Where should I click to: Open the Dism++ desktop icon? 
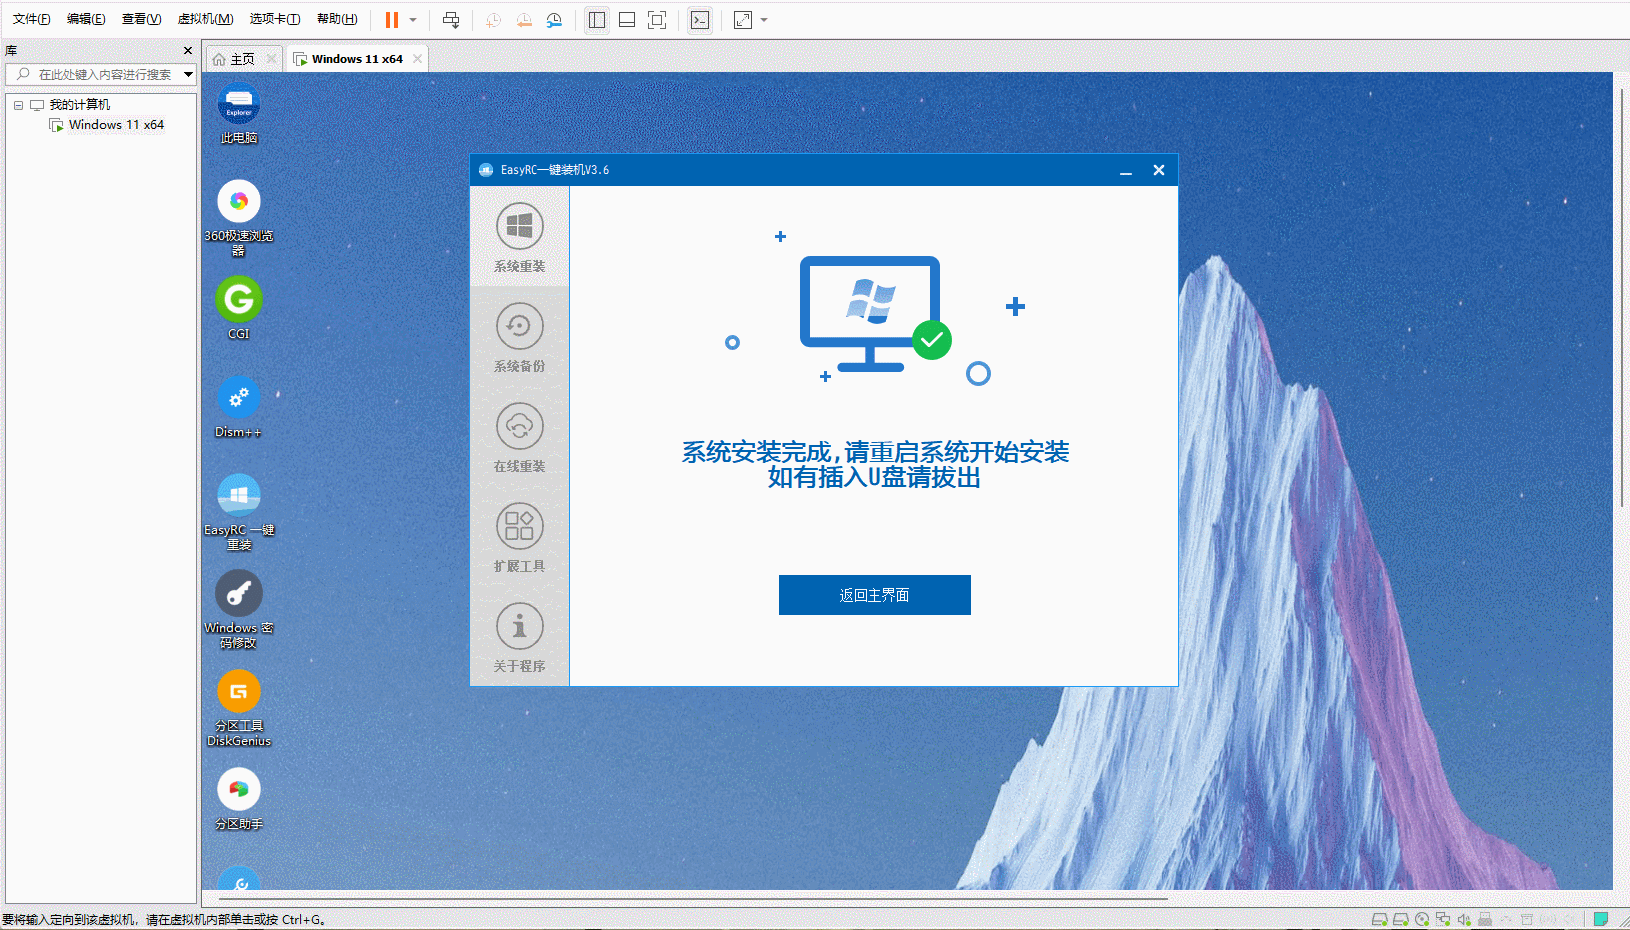click(238, 399)
